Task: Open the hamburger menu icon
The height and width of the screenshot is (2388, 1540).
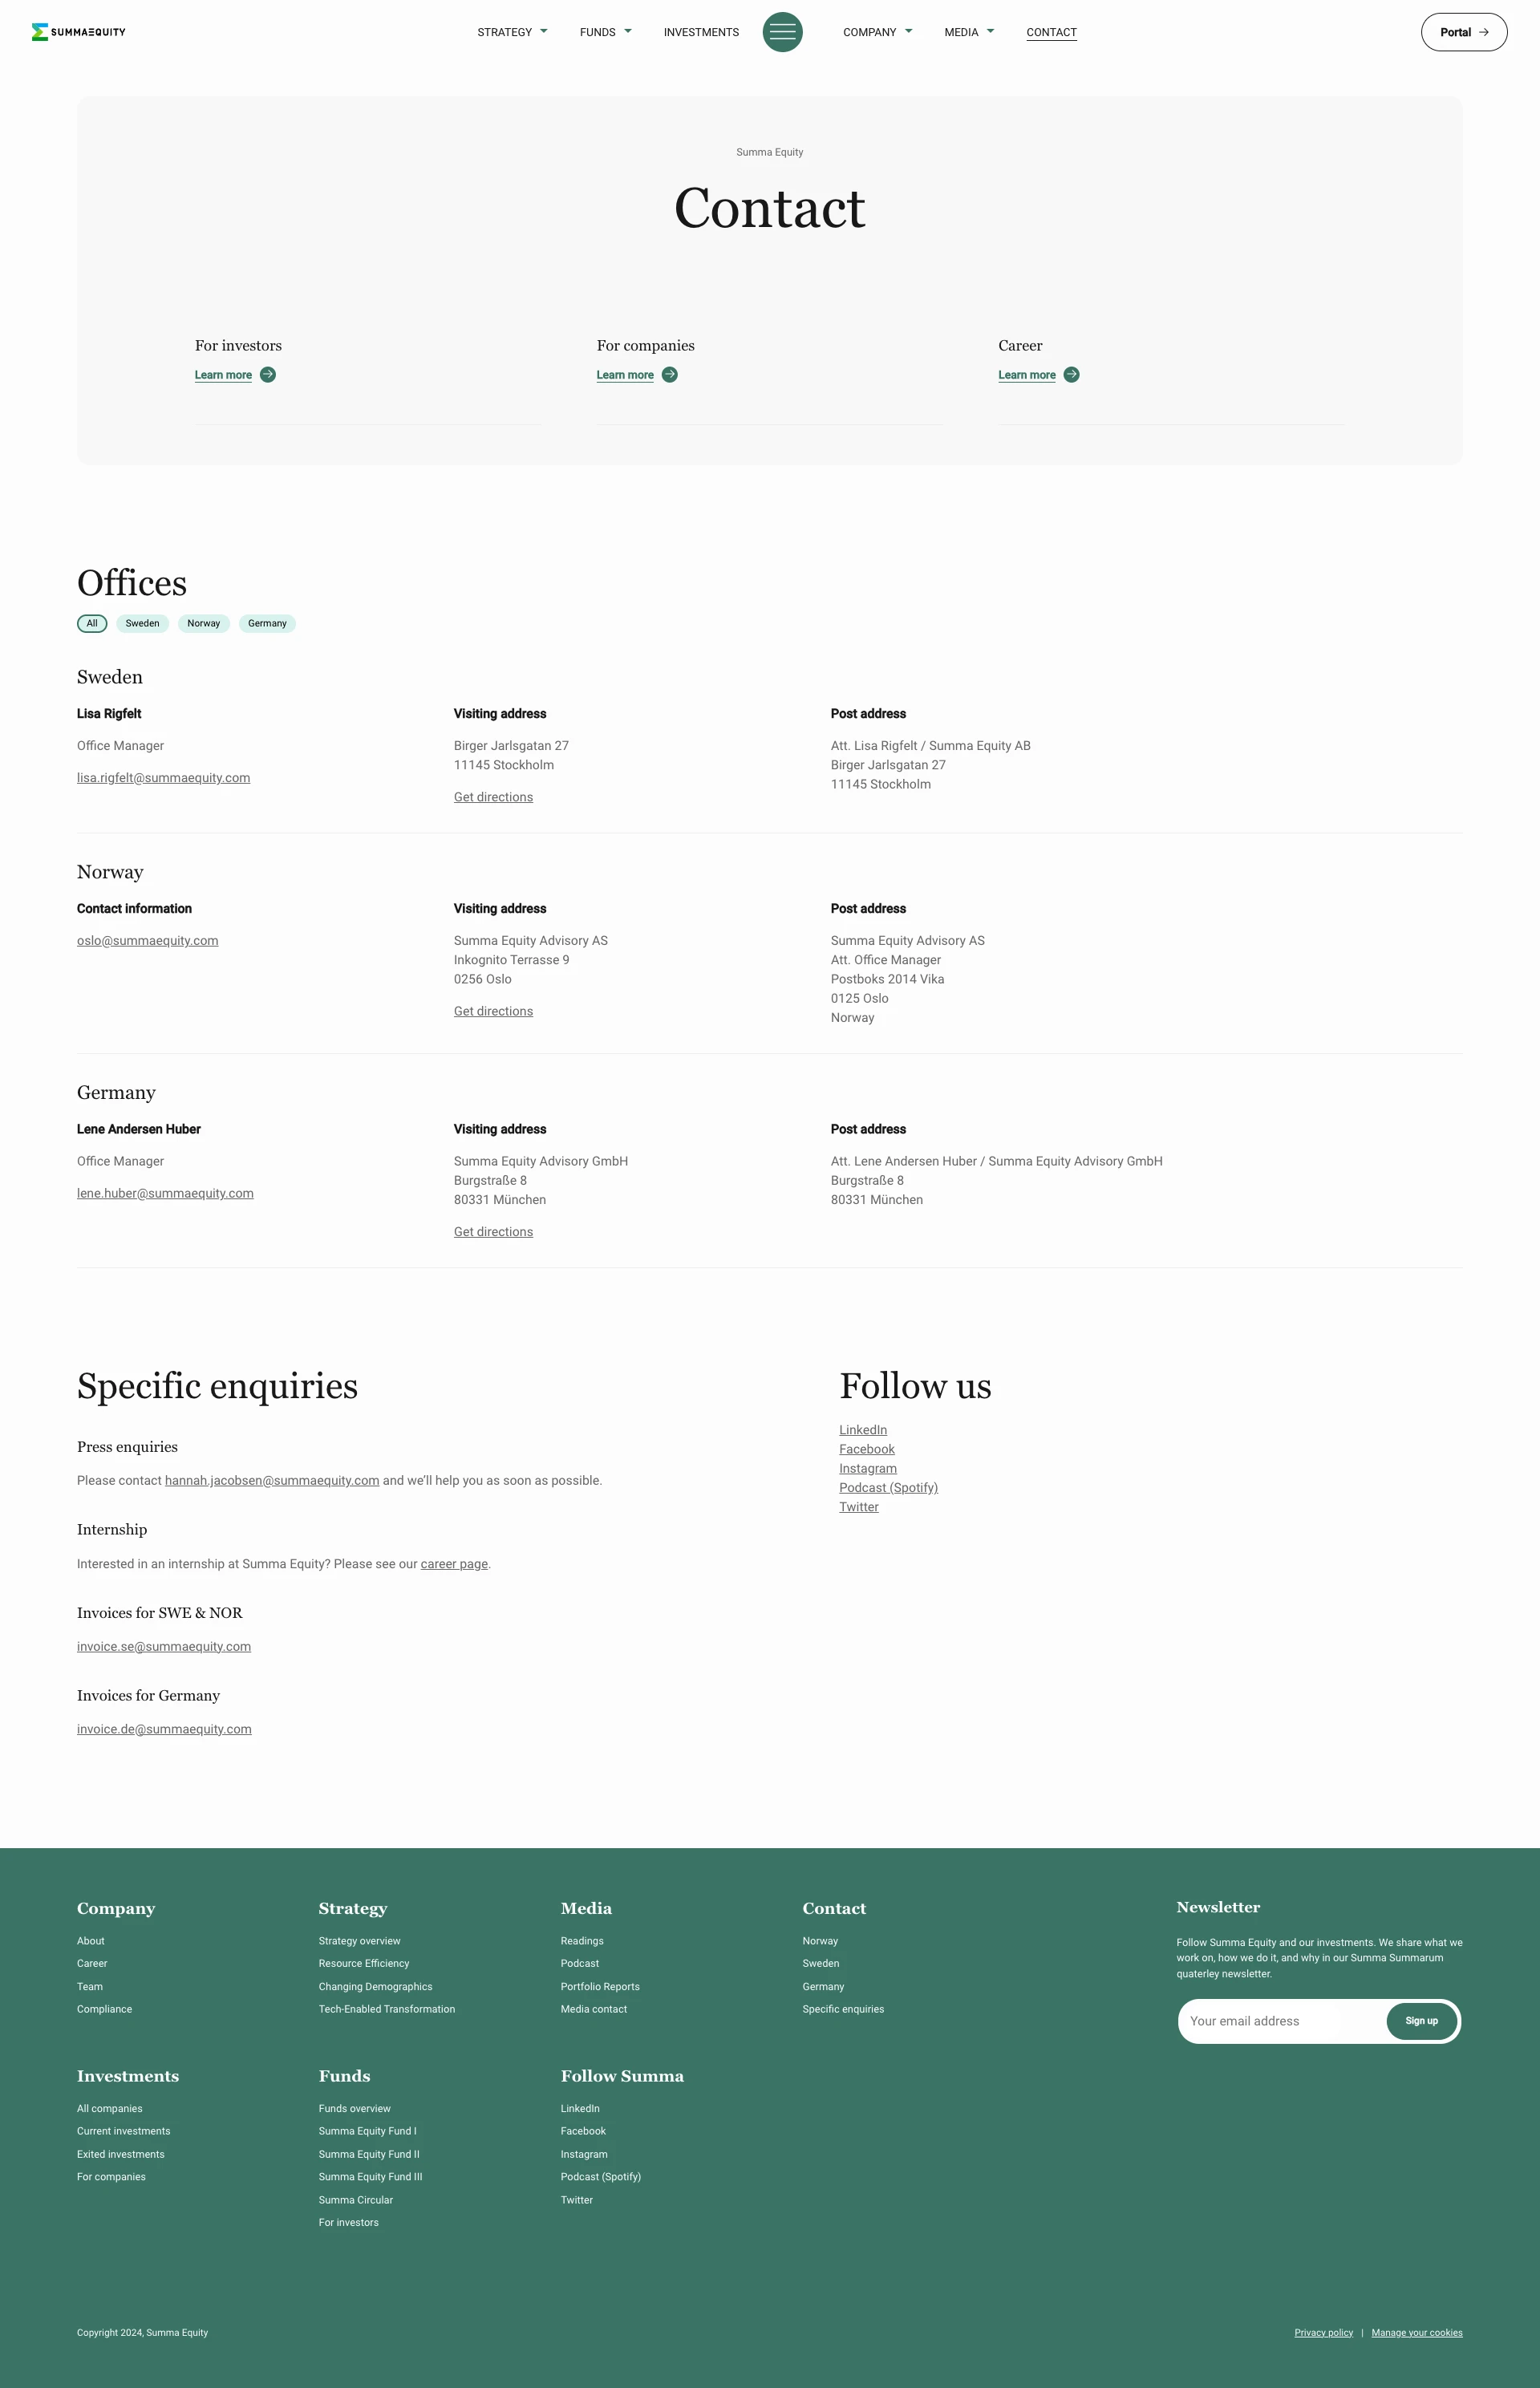Action: (x=783, y=31)
